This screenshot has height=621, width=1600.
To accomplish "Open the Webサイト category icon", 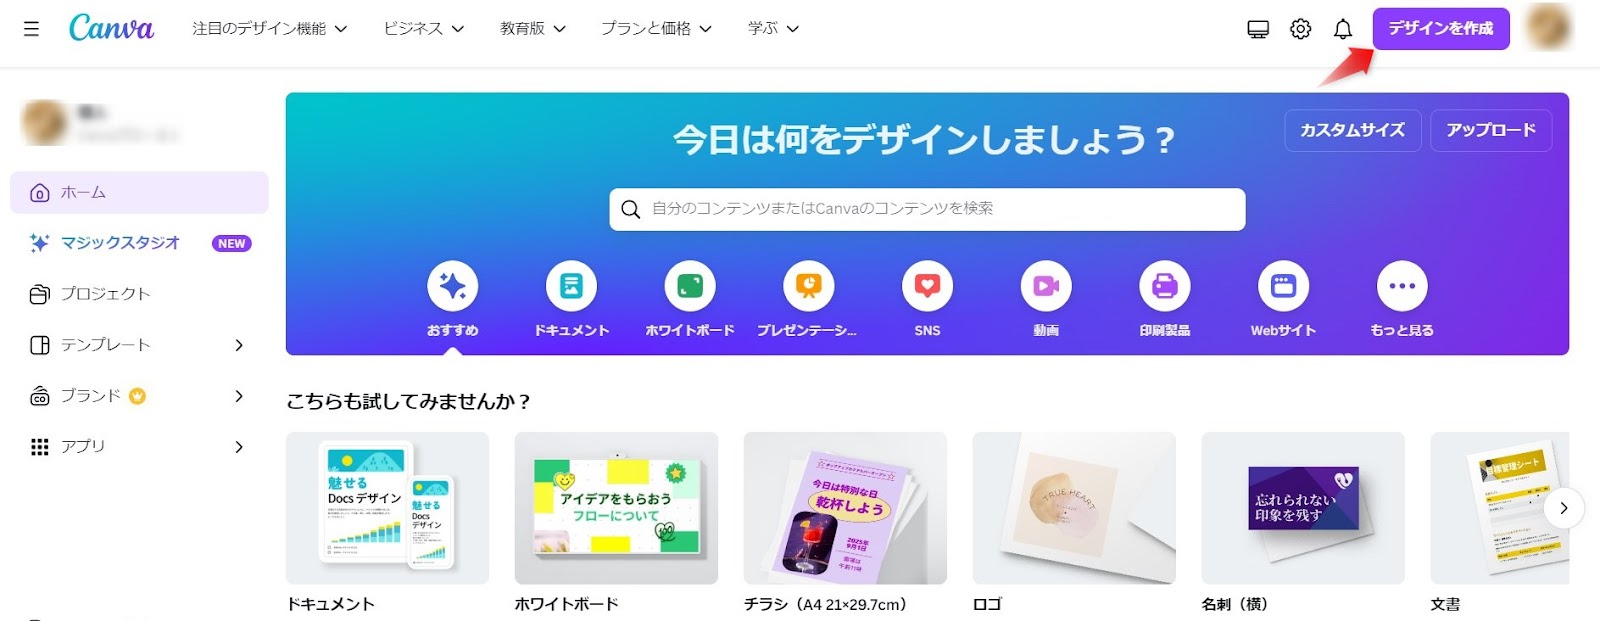I will pyautogui.click(x=1283, y=286).
